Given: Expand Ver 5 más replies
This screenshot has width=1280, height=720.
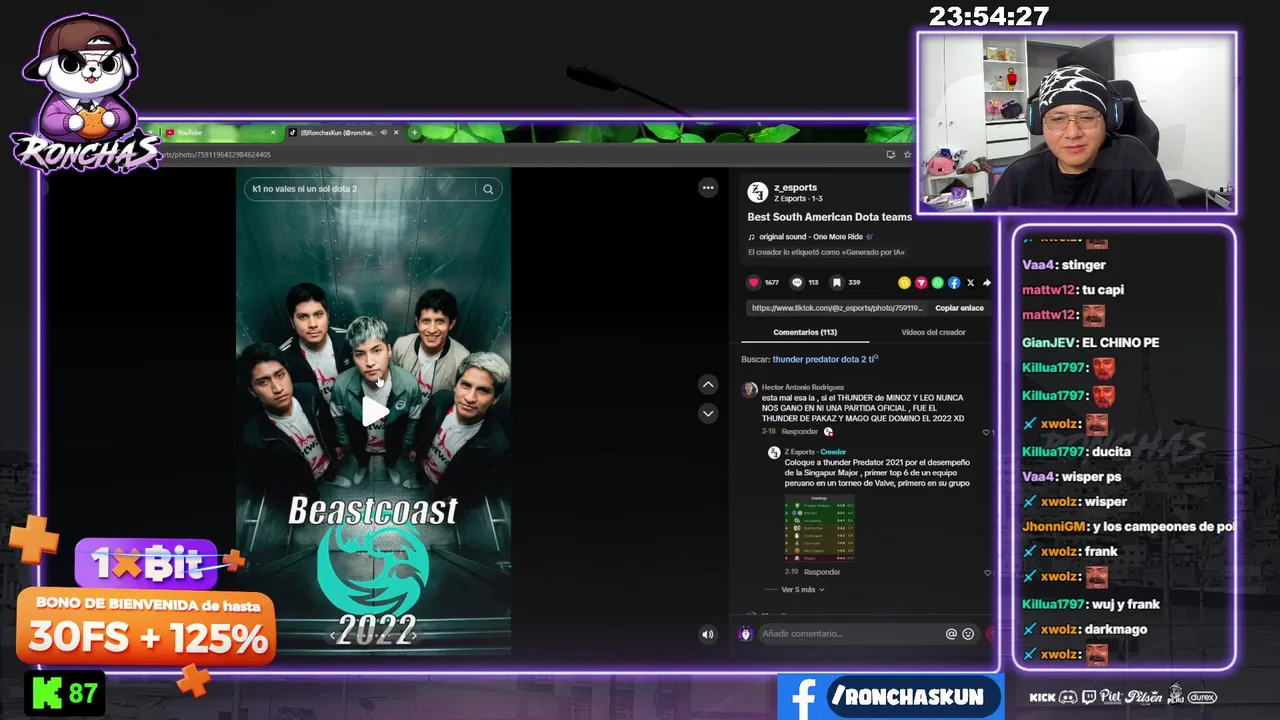Looking at the screenshot, I should (x=803, y=590).
